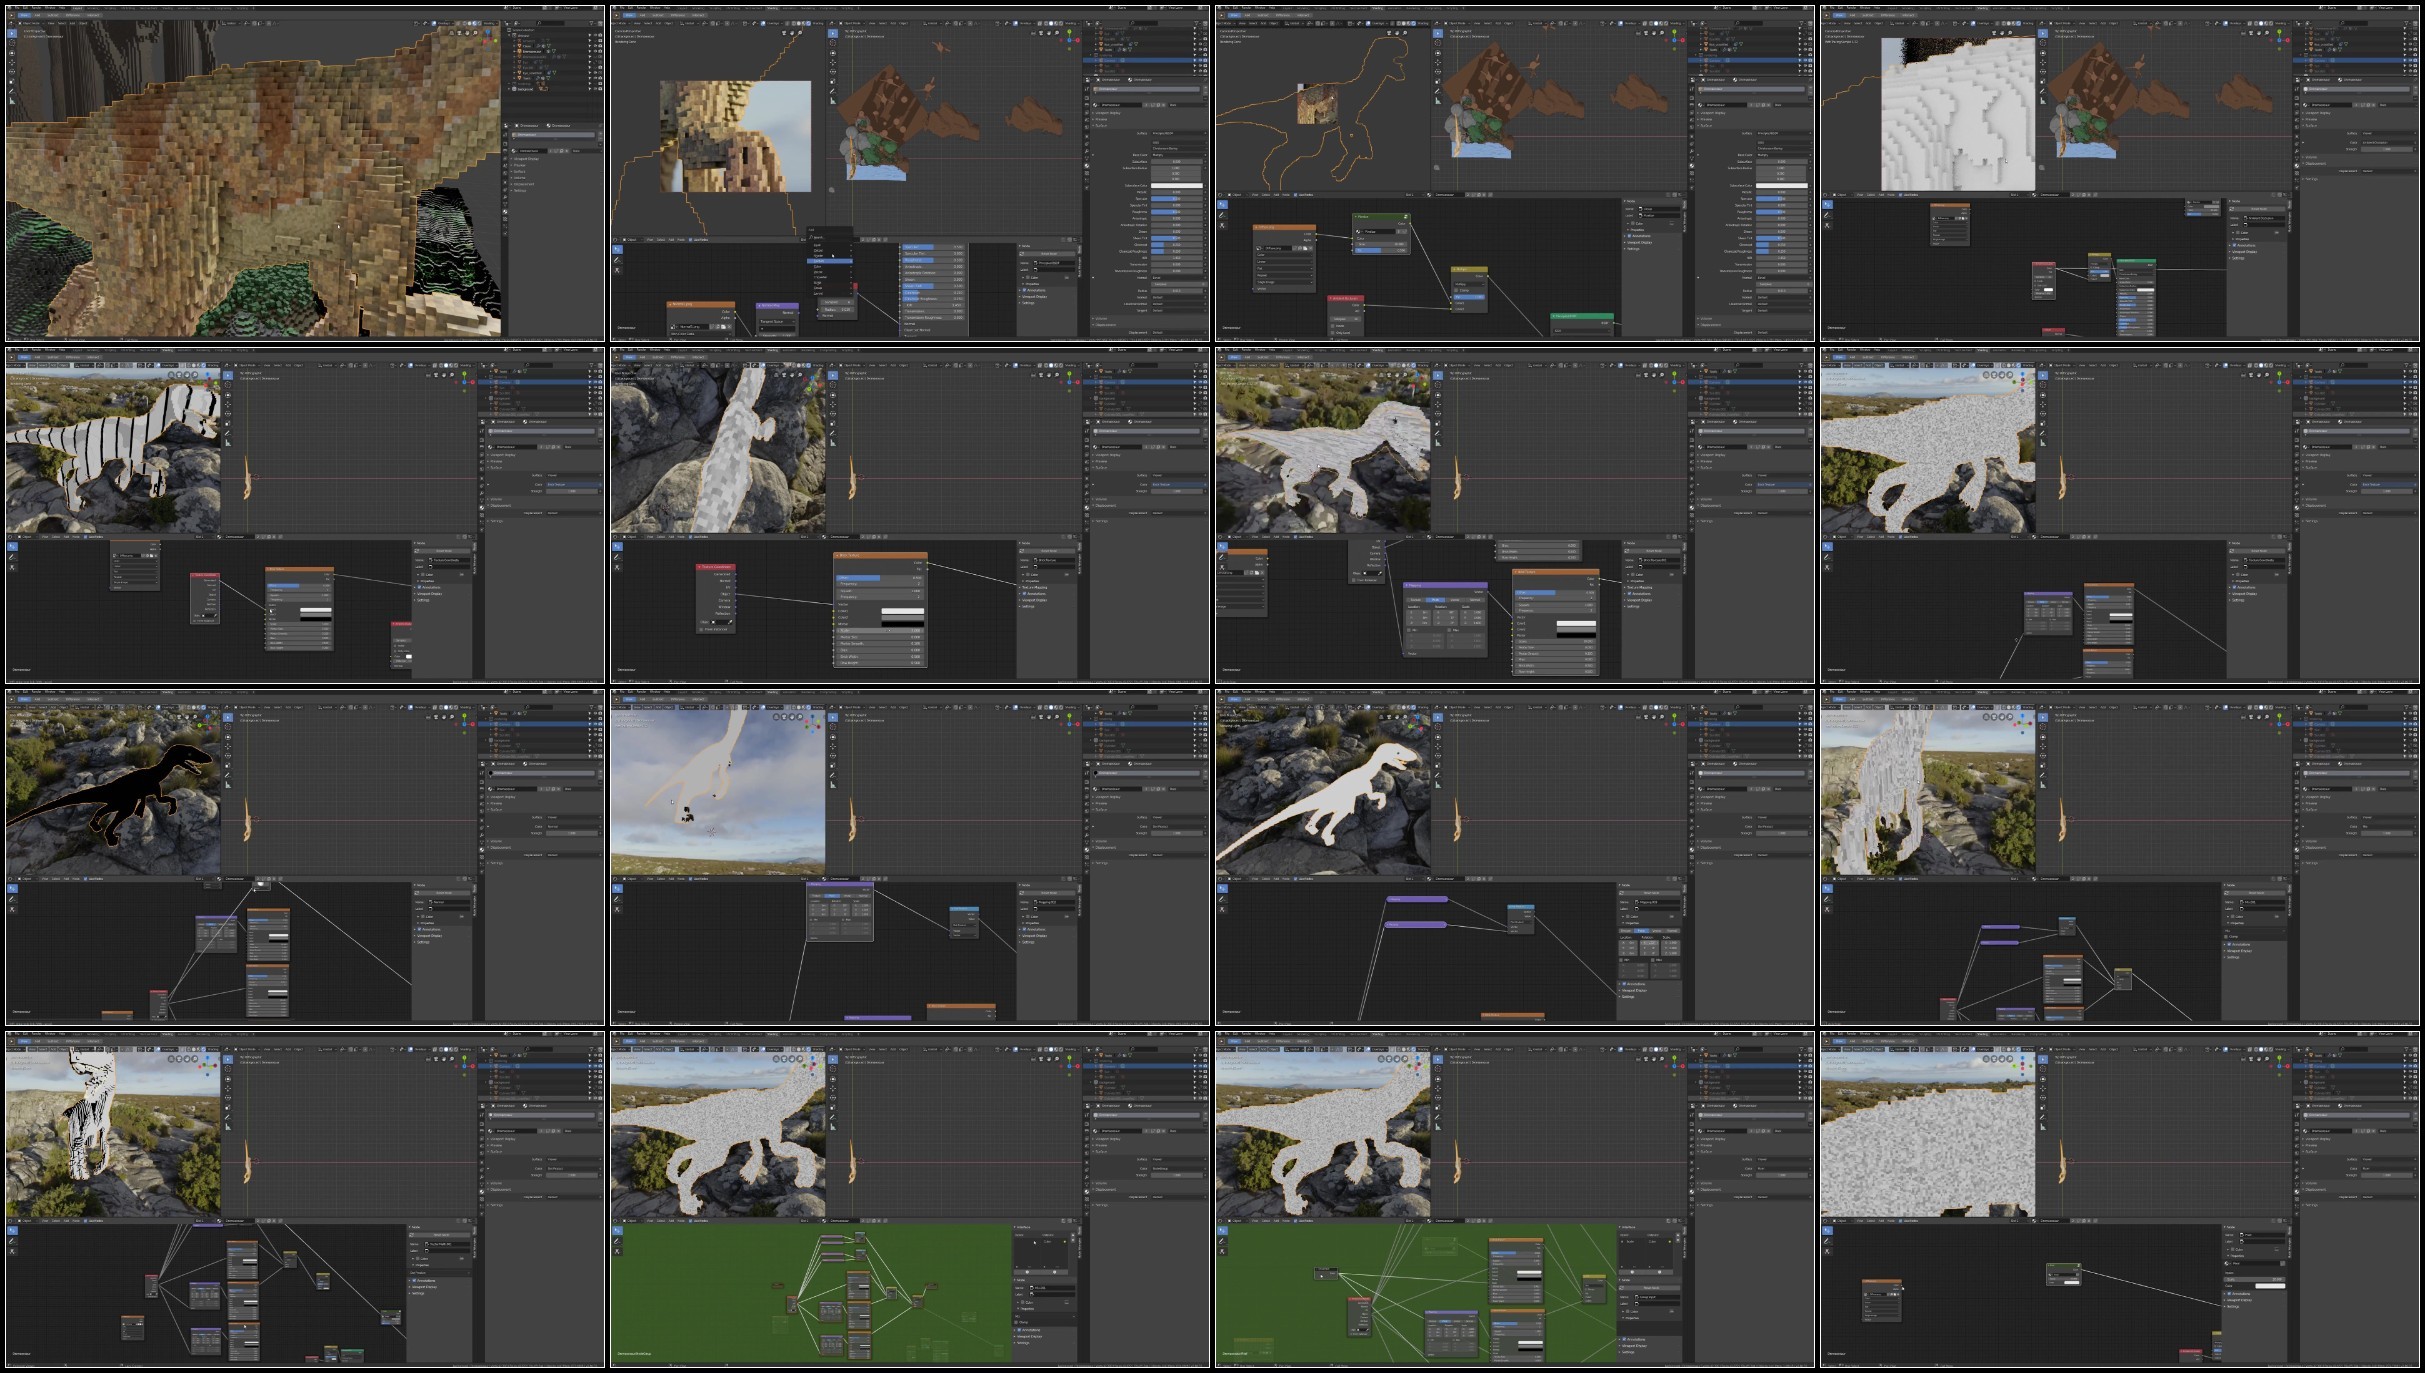
Task: Open Window menu in brown voxel close-up frame
Action: click(50, 8)
